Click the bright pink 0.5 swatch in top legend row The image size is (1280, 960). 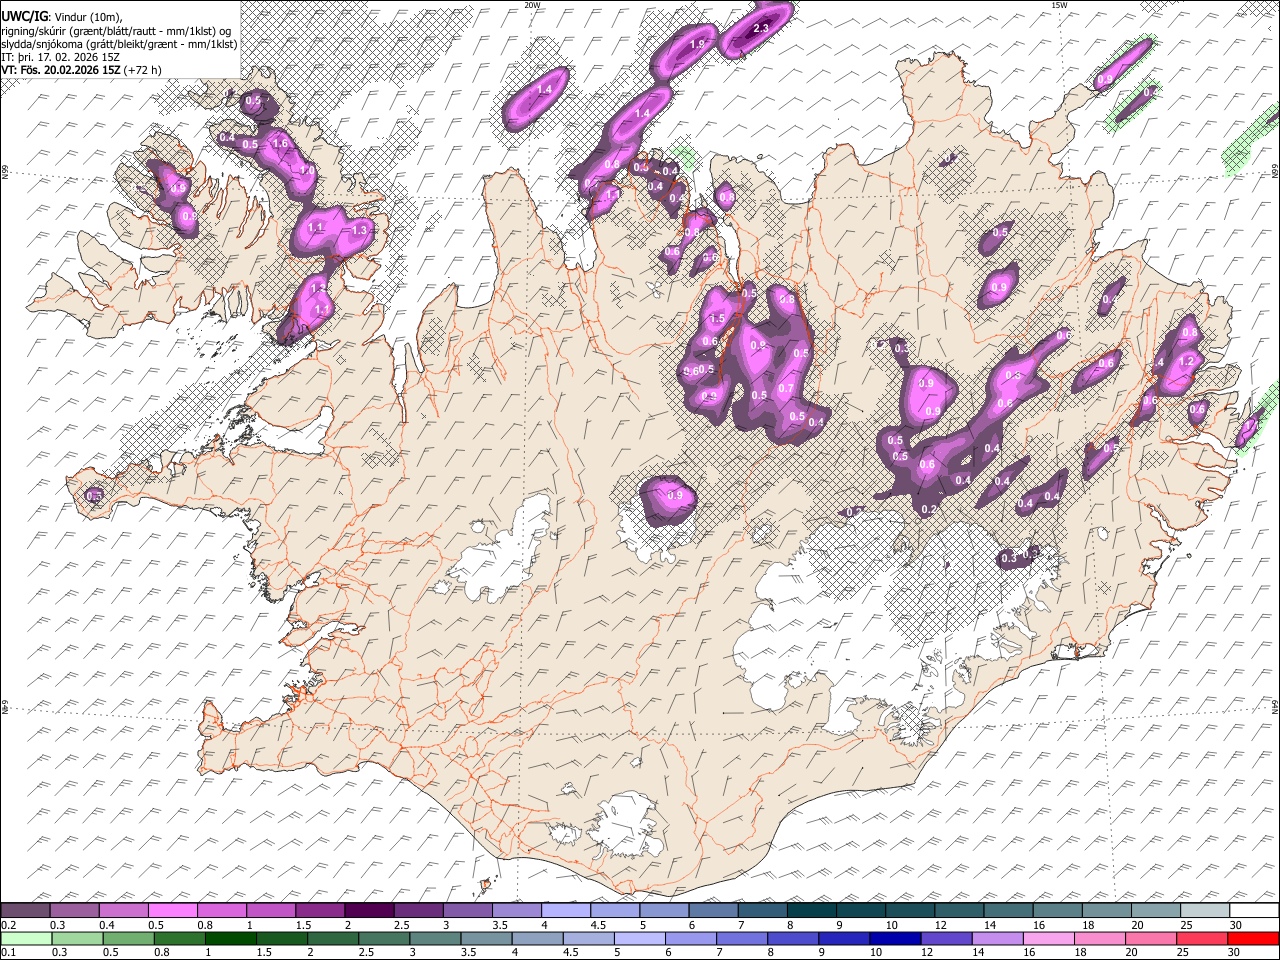tap(172, 911)
